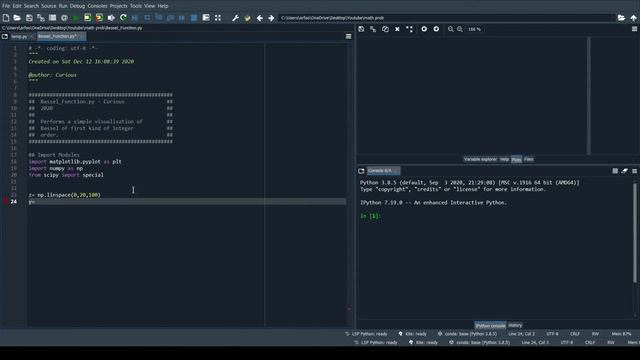Go forward to next cursor position
The image size is (640, 360).
click(x=271, y=18)
